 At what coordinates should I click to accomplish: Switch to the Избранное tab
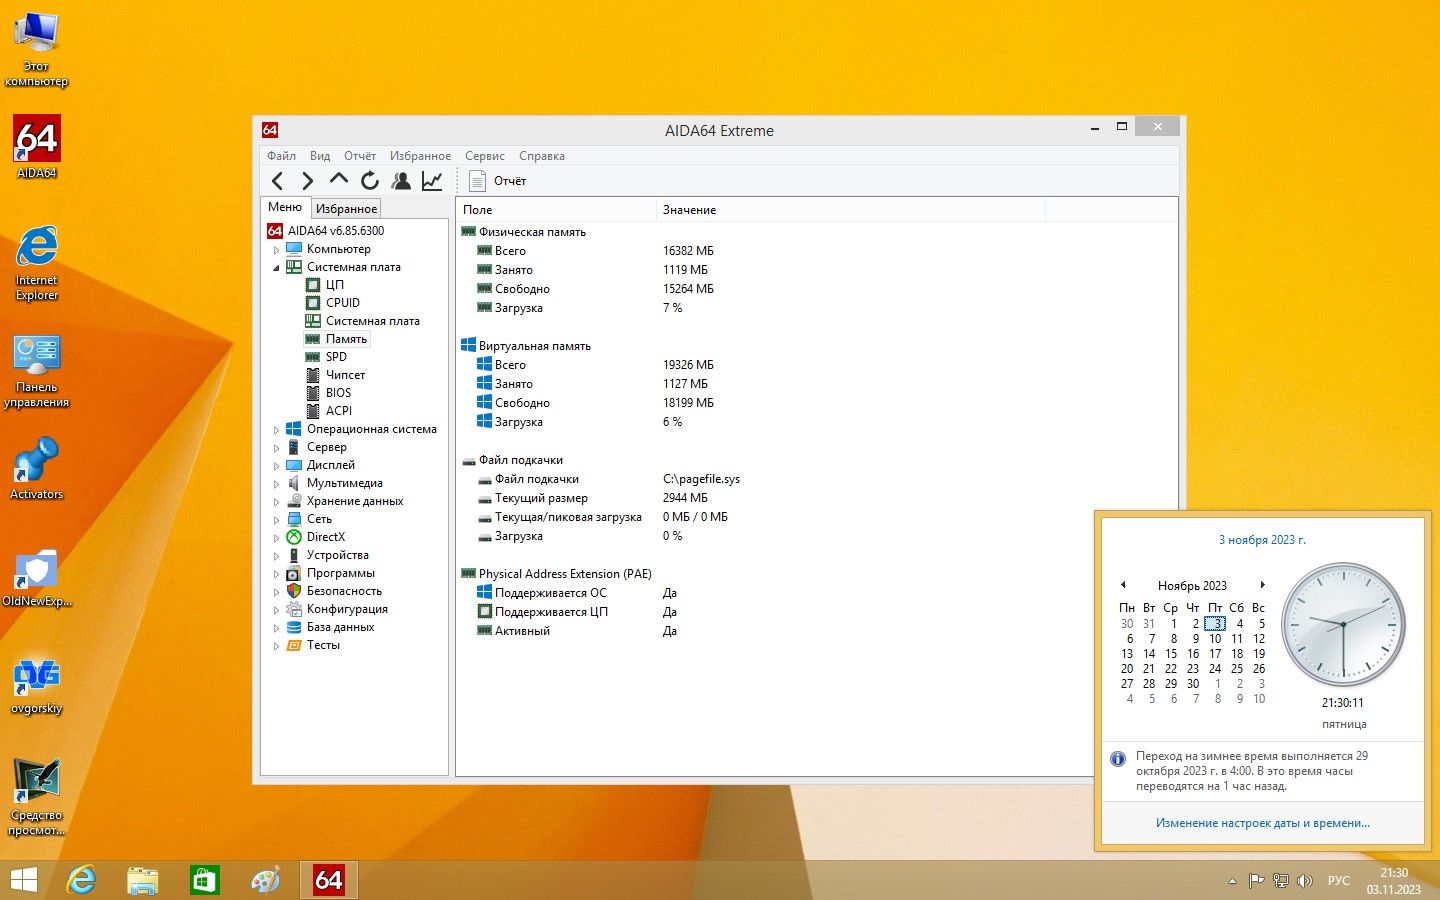pos(346,208)
